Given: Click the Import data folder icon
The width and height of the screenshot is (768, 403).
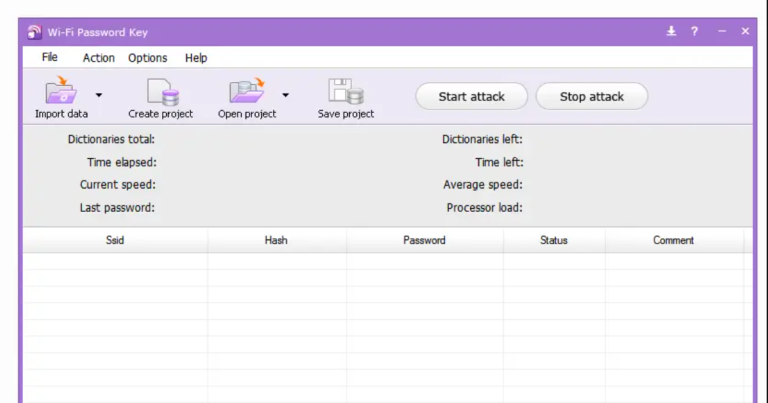Looking at the screenshot, I should [61, 90].
